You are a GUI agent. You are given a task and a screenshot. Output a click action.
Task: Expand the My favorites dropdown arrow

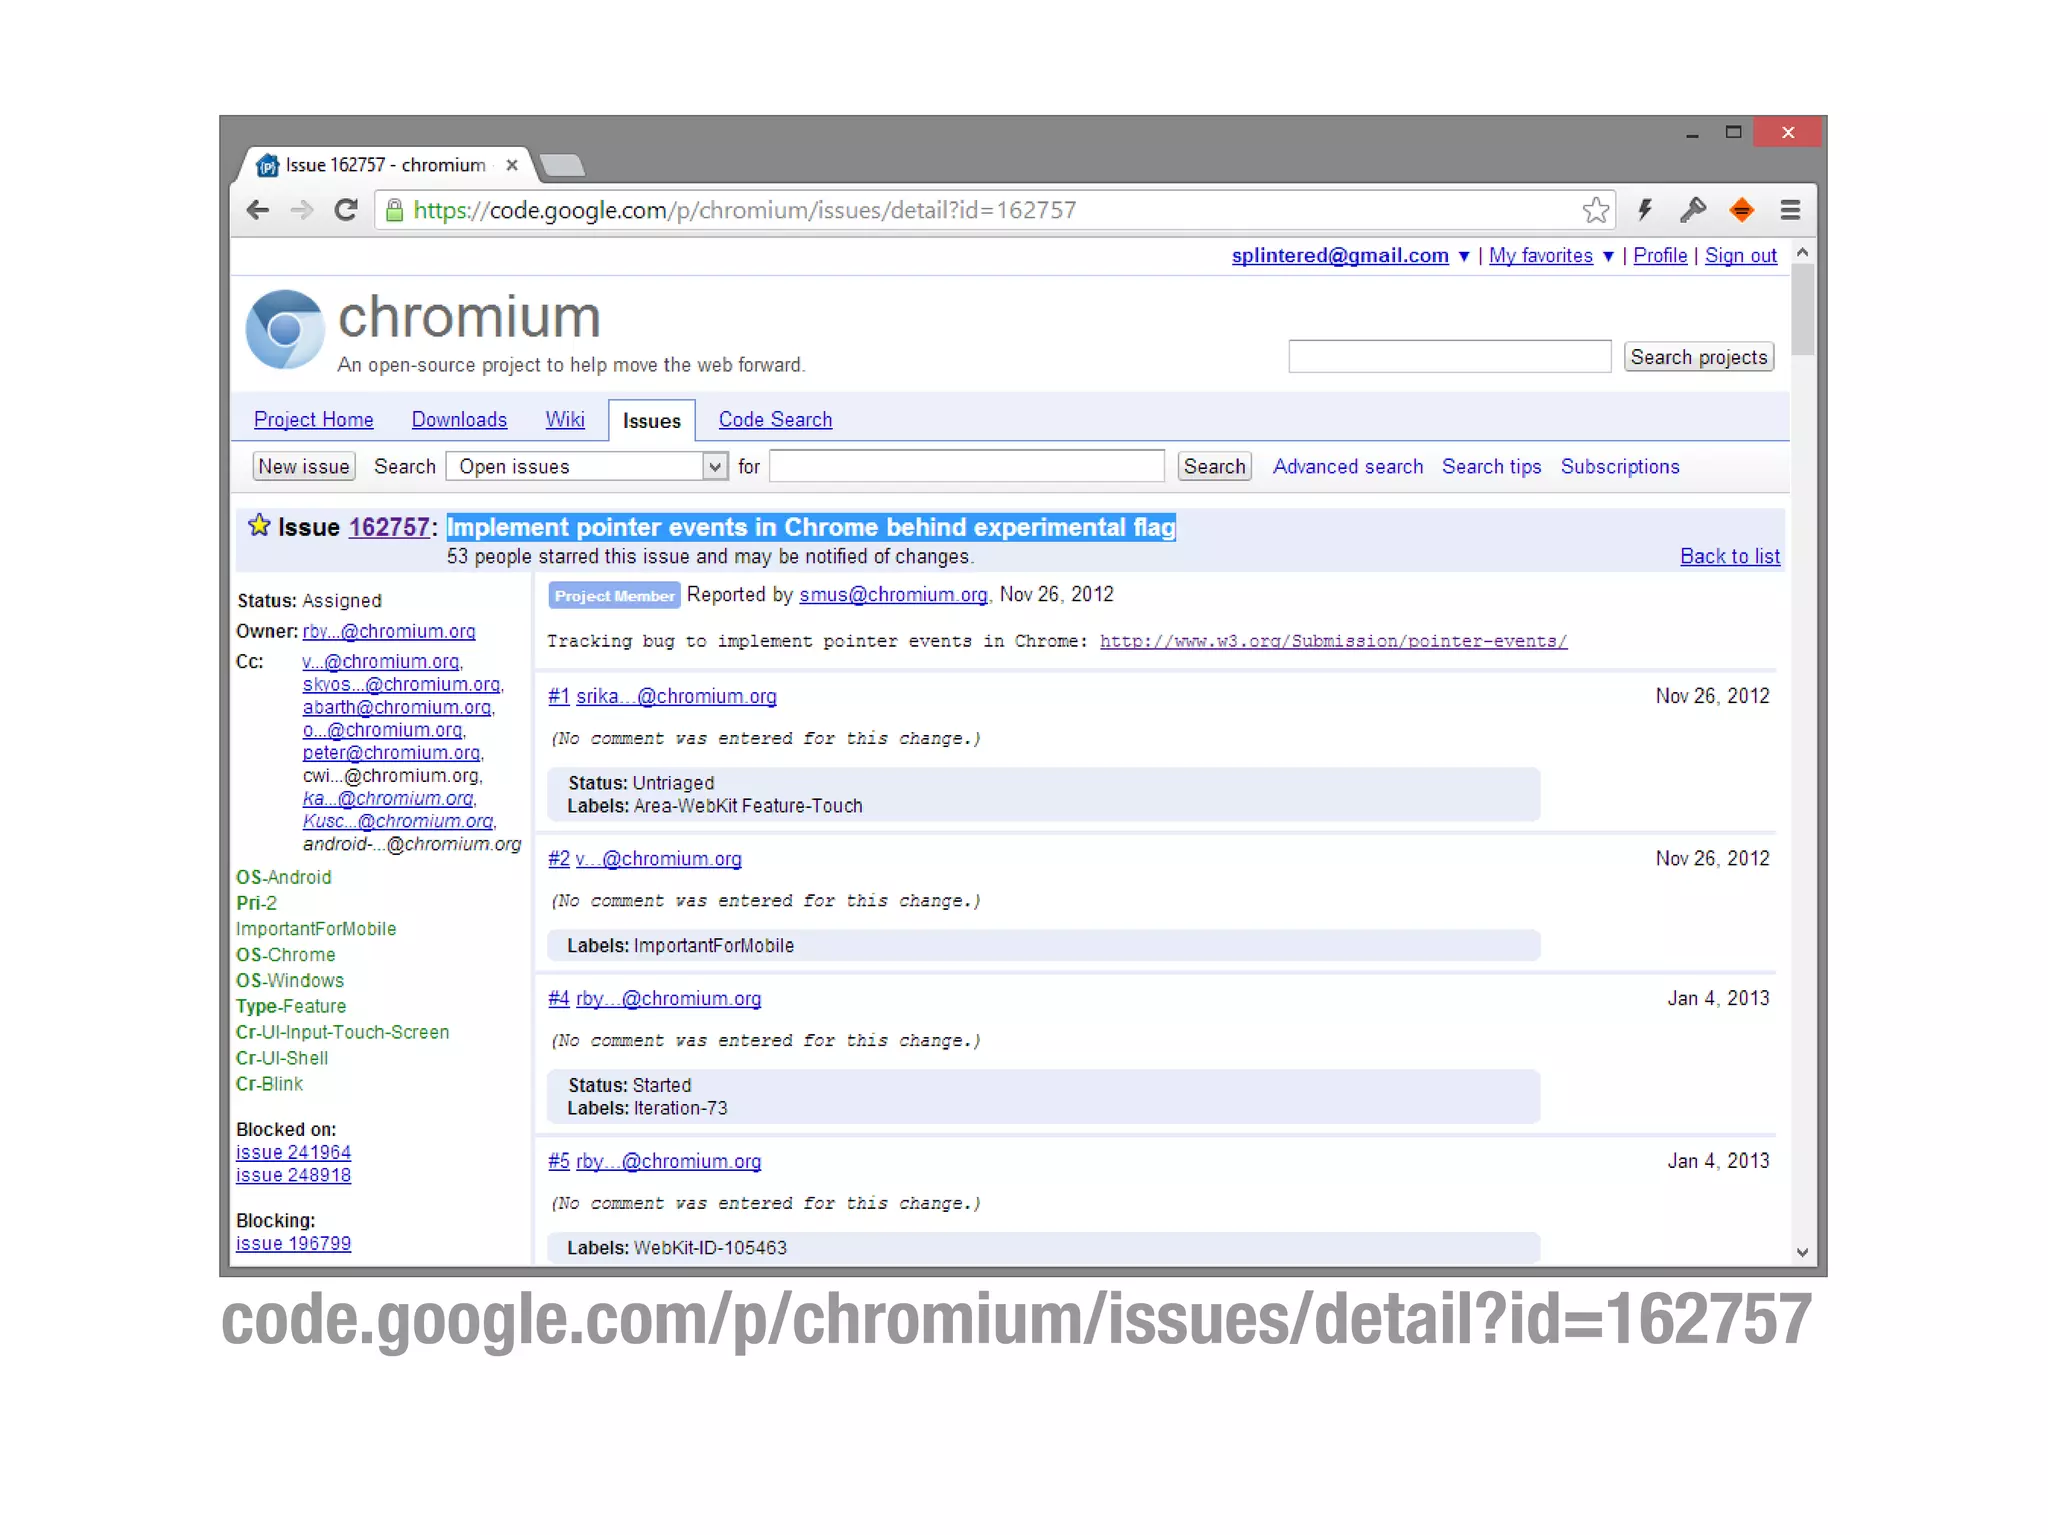coord(1608,257)
